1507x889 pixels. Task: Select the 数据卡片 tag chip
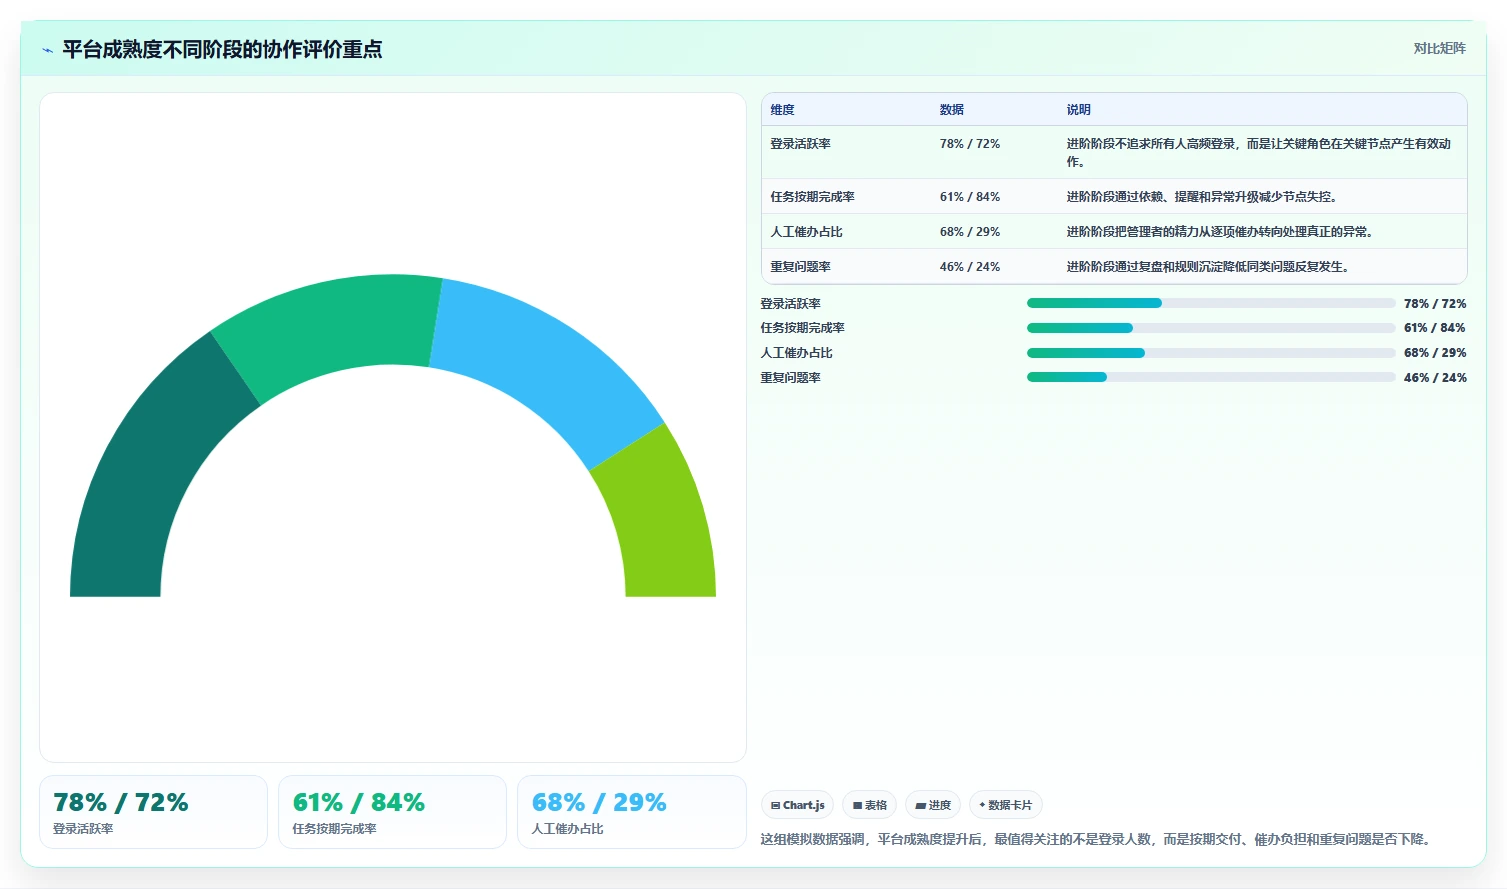coord(1005,805)
